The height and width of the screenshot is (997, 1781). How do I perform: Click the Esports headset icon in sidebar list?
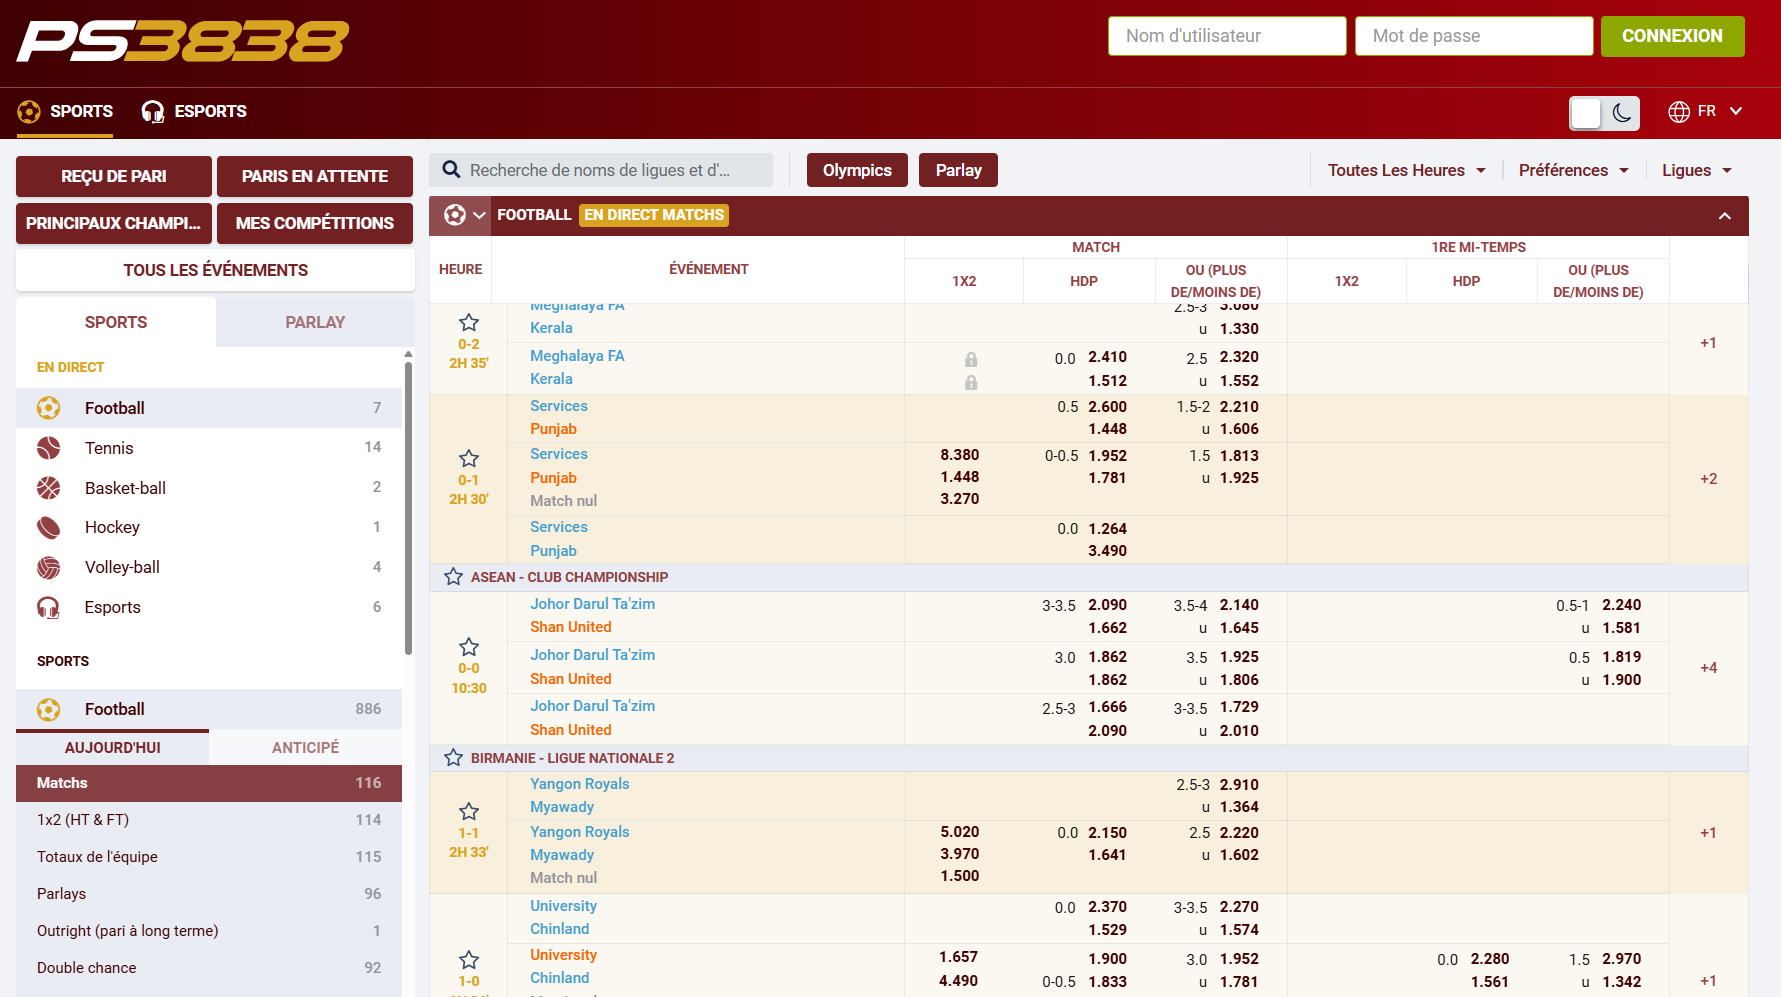pos(49,607)
